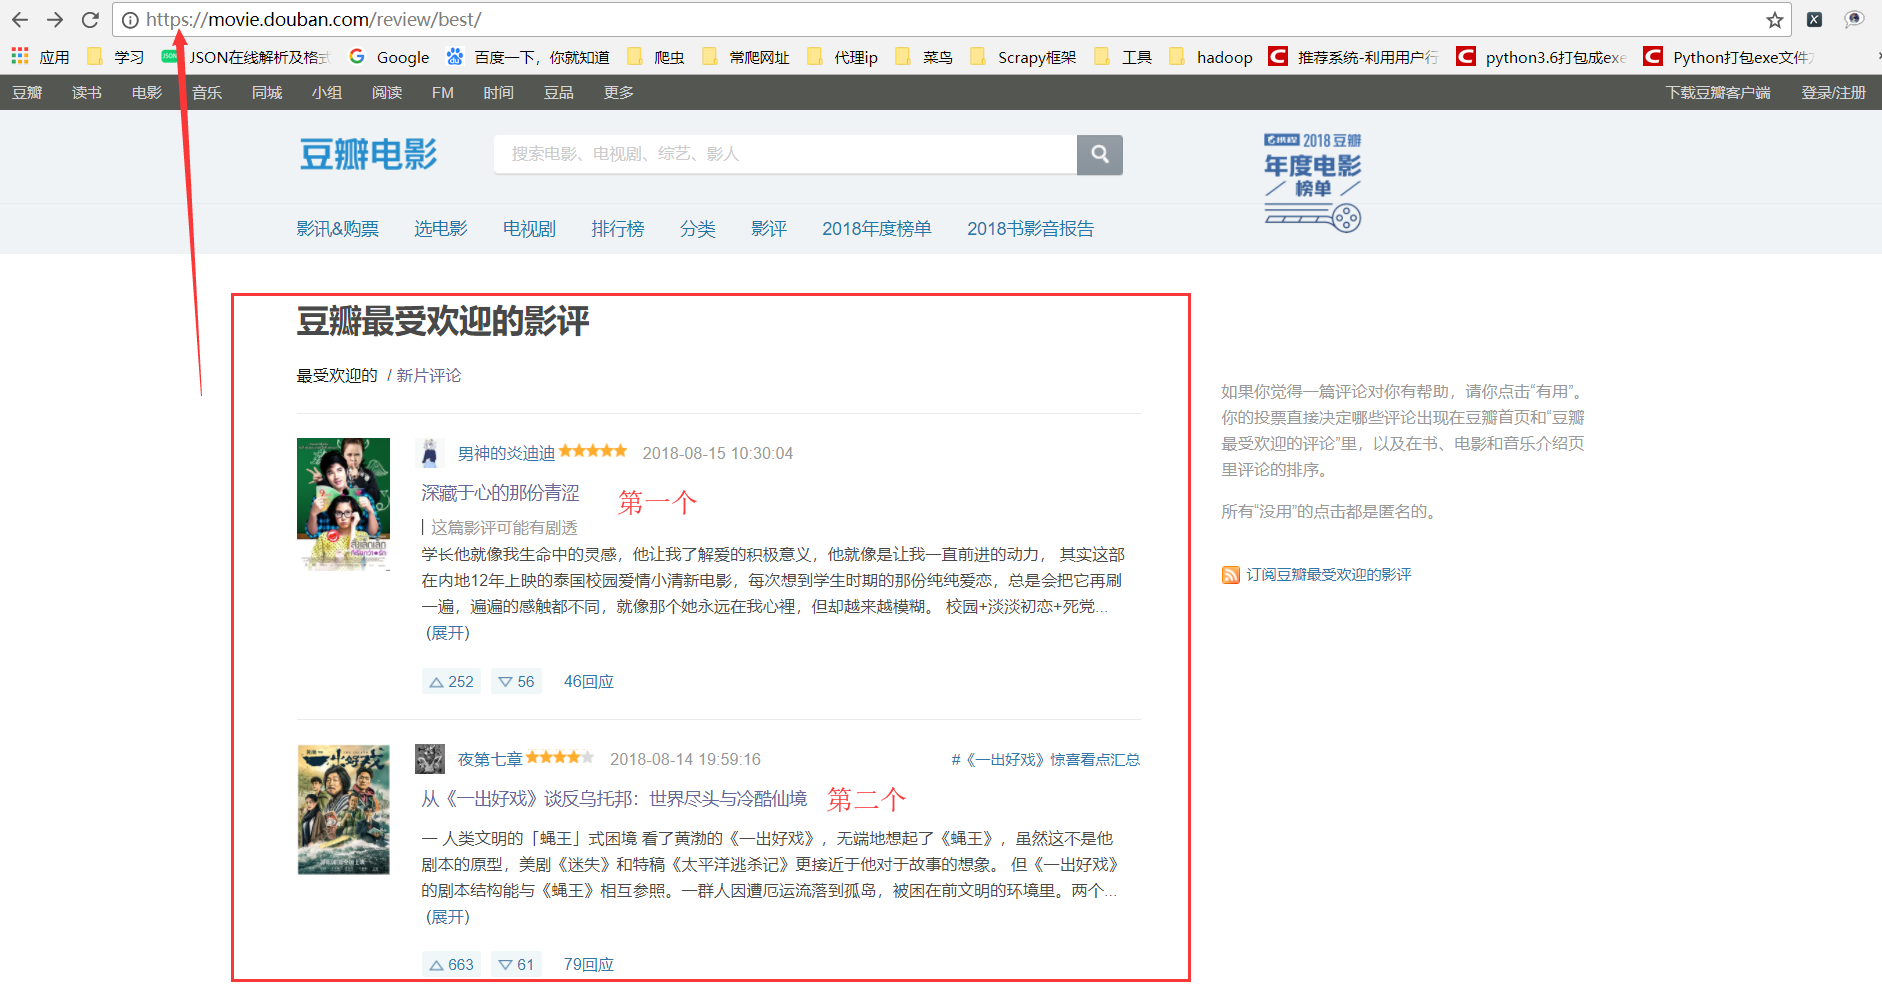Open FM in top navigation
The width and height of the screenshot is (1882, 986).
click(x=443, y=92)
